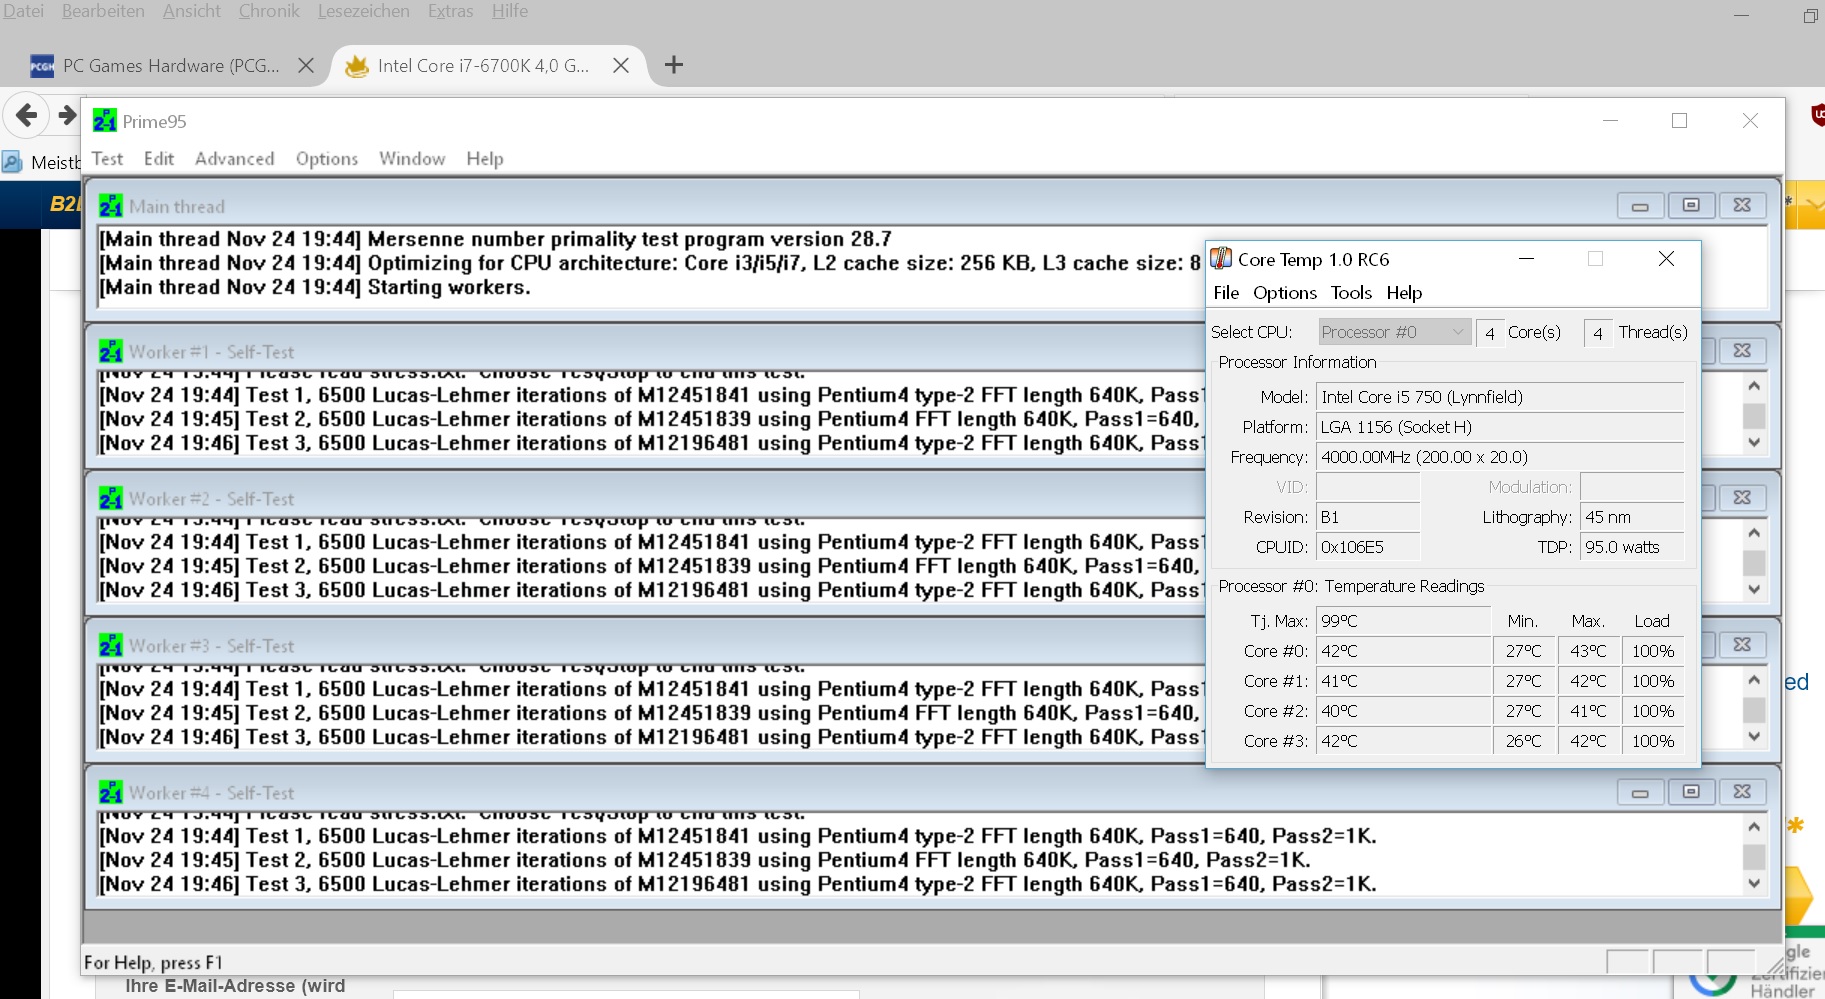1825x999 pixels.
Task: Close the Worker #4 child window
Action: [x=1742, y=792]
